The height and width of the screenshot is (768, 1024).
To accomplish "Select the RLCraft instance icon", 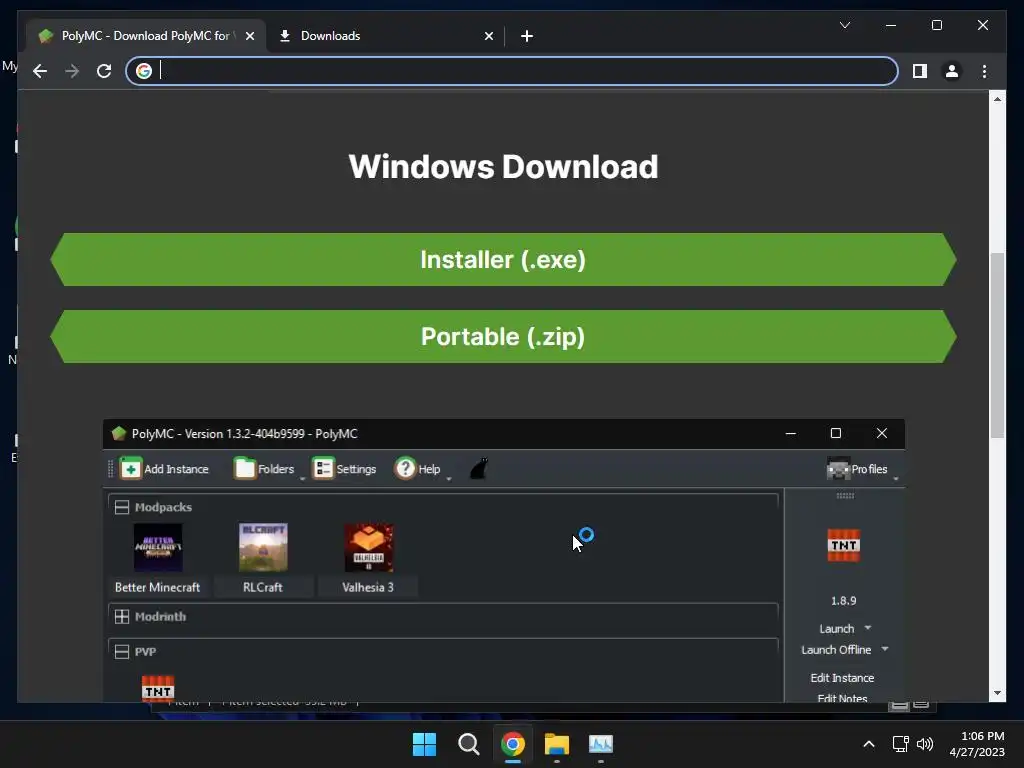I will coord(263,547).
